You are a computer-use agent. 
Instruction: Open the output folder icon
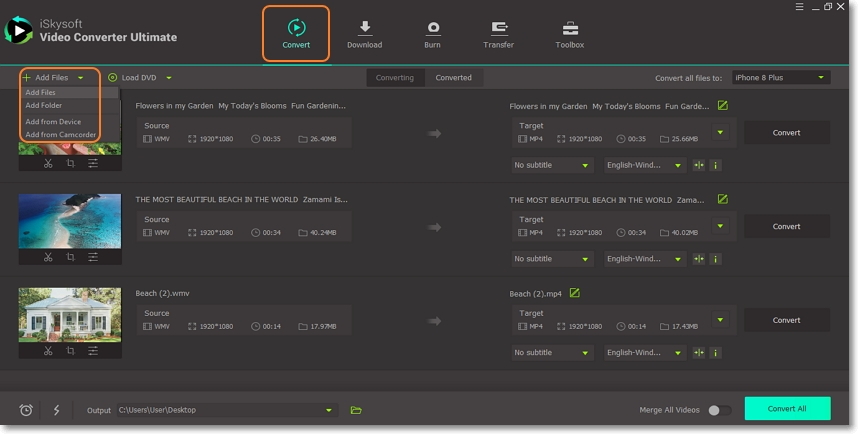pos(356,410)
